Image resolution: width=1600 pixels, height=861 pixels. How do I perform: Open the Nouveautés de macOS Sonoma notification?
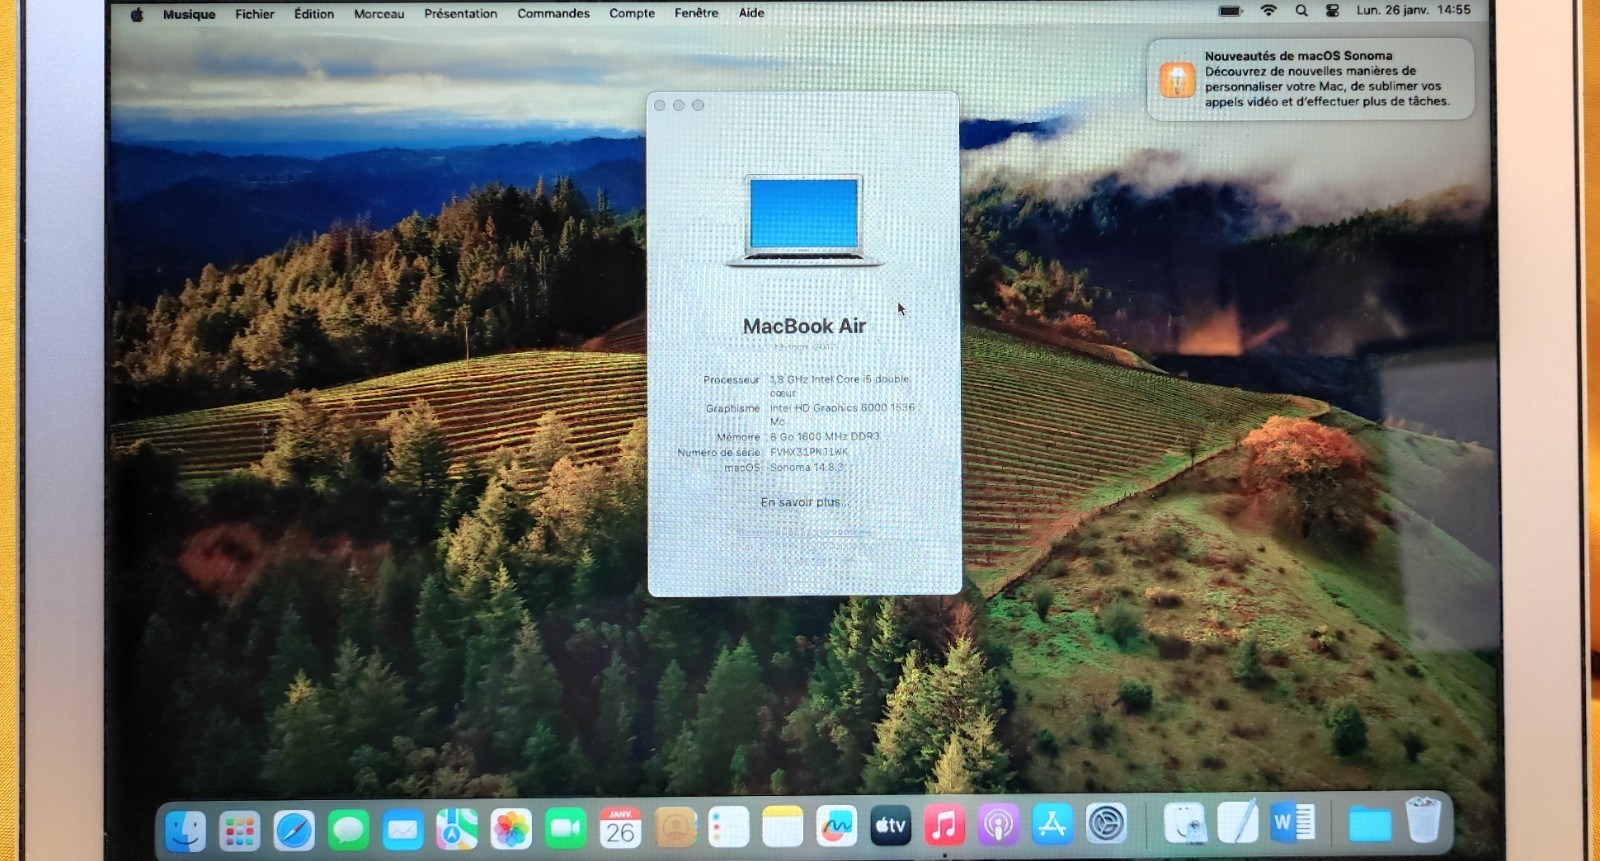point(1310,79)
